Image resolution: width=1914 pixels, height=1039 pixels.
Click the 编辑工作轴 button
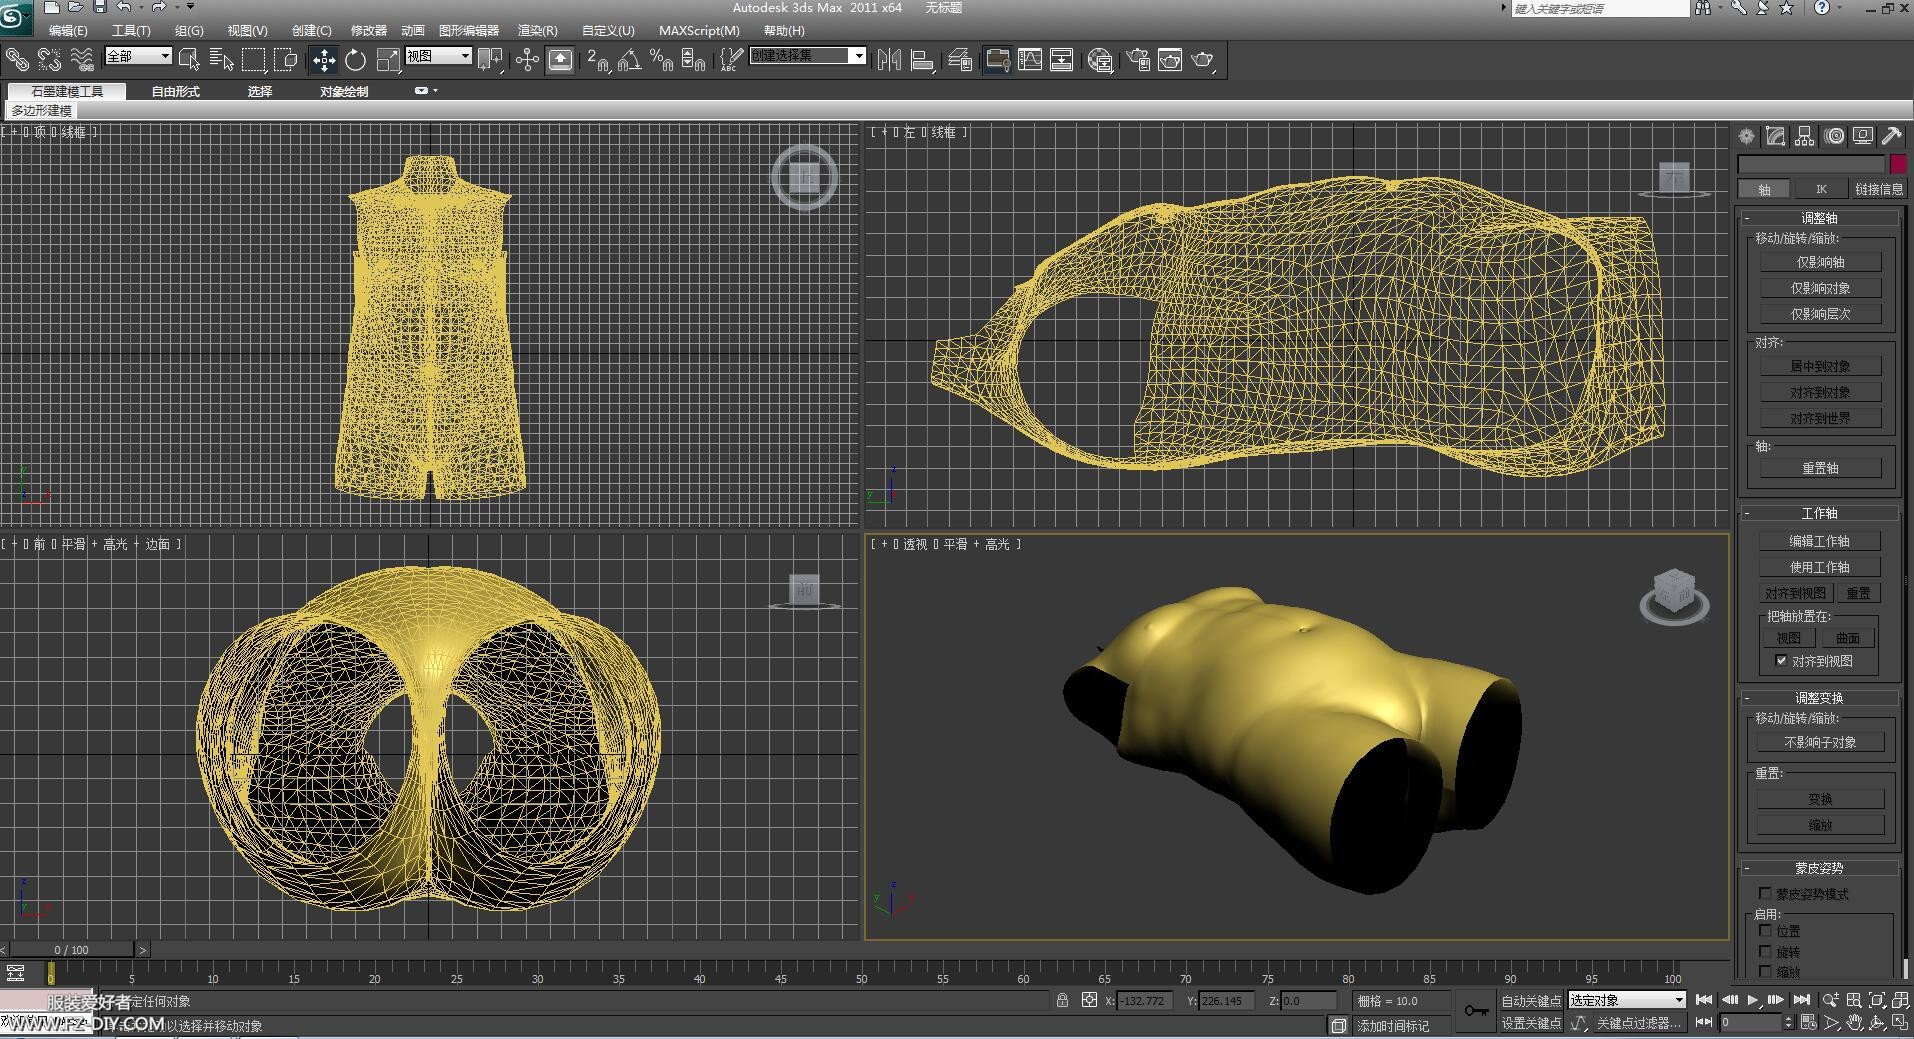(x=1820, y=541)
